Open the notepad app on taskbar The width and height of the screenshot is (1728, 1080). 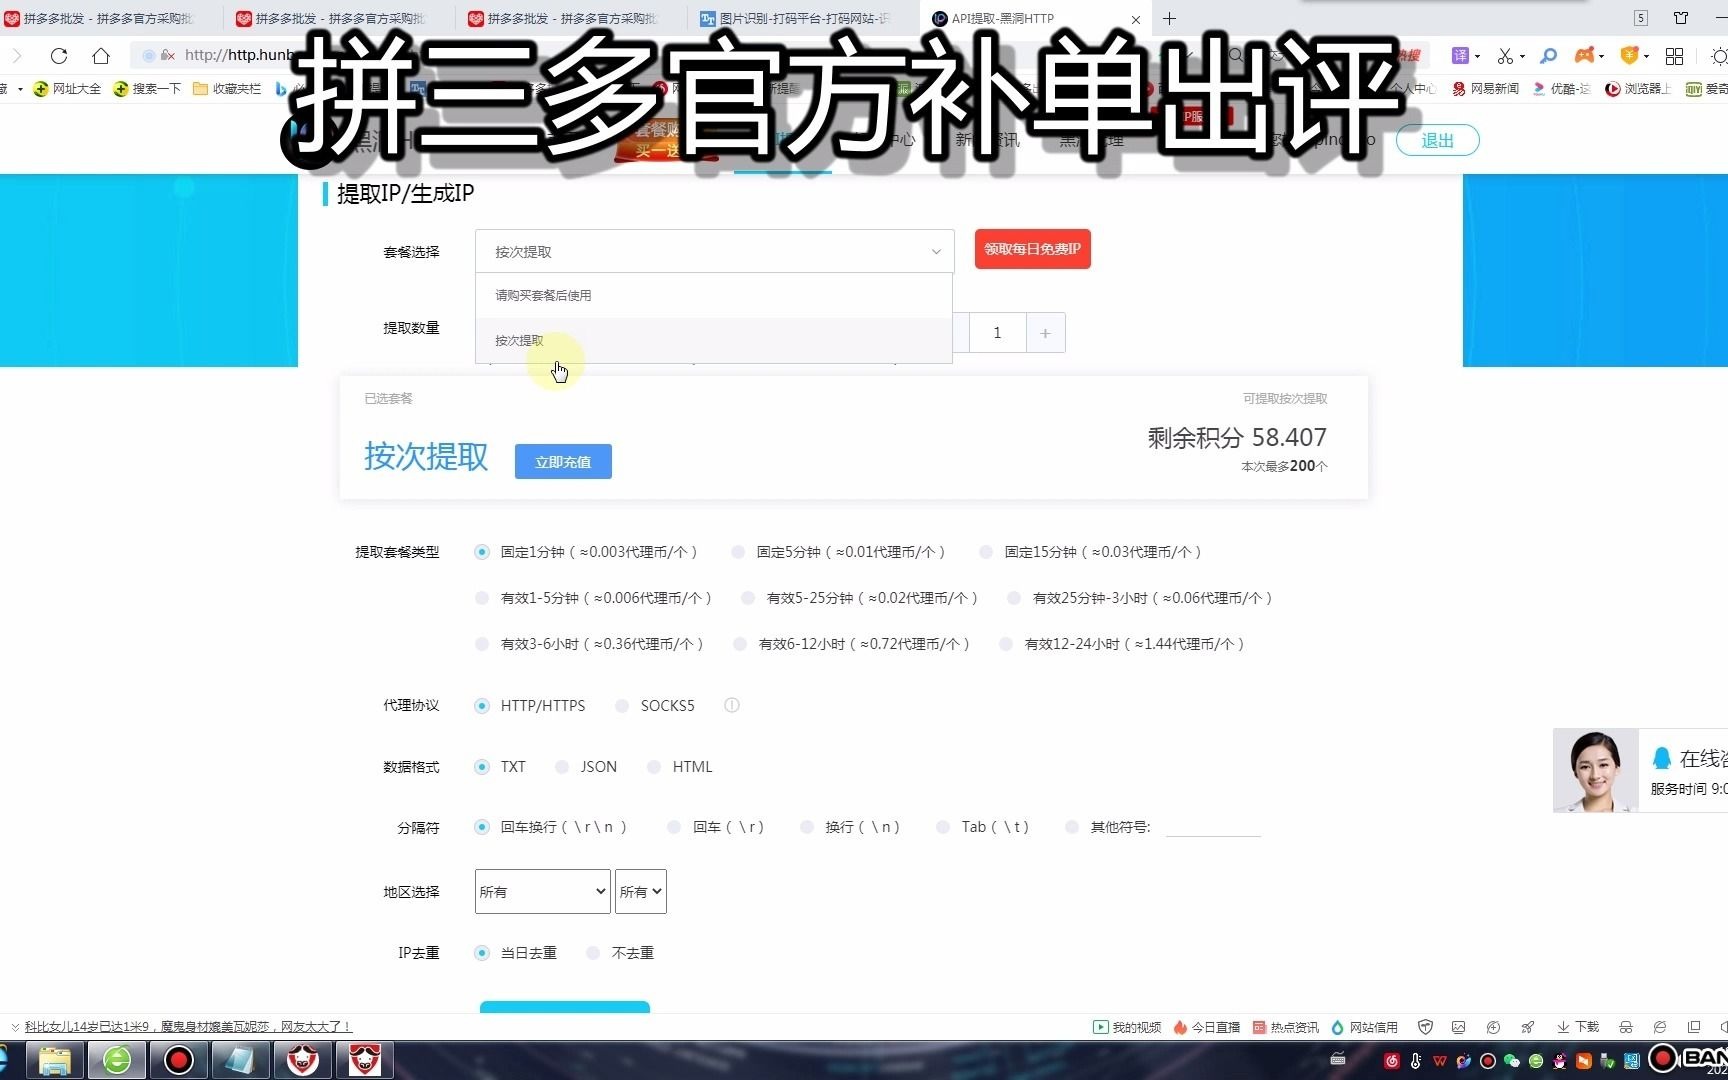coord(241,1060)
